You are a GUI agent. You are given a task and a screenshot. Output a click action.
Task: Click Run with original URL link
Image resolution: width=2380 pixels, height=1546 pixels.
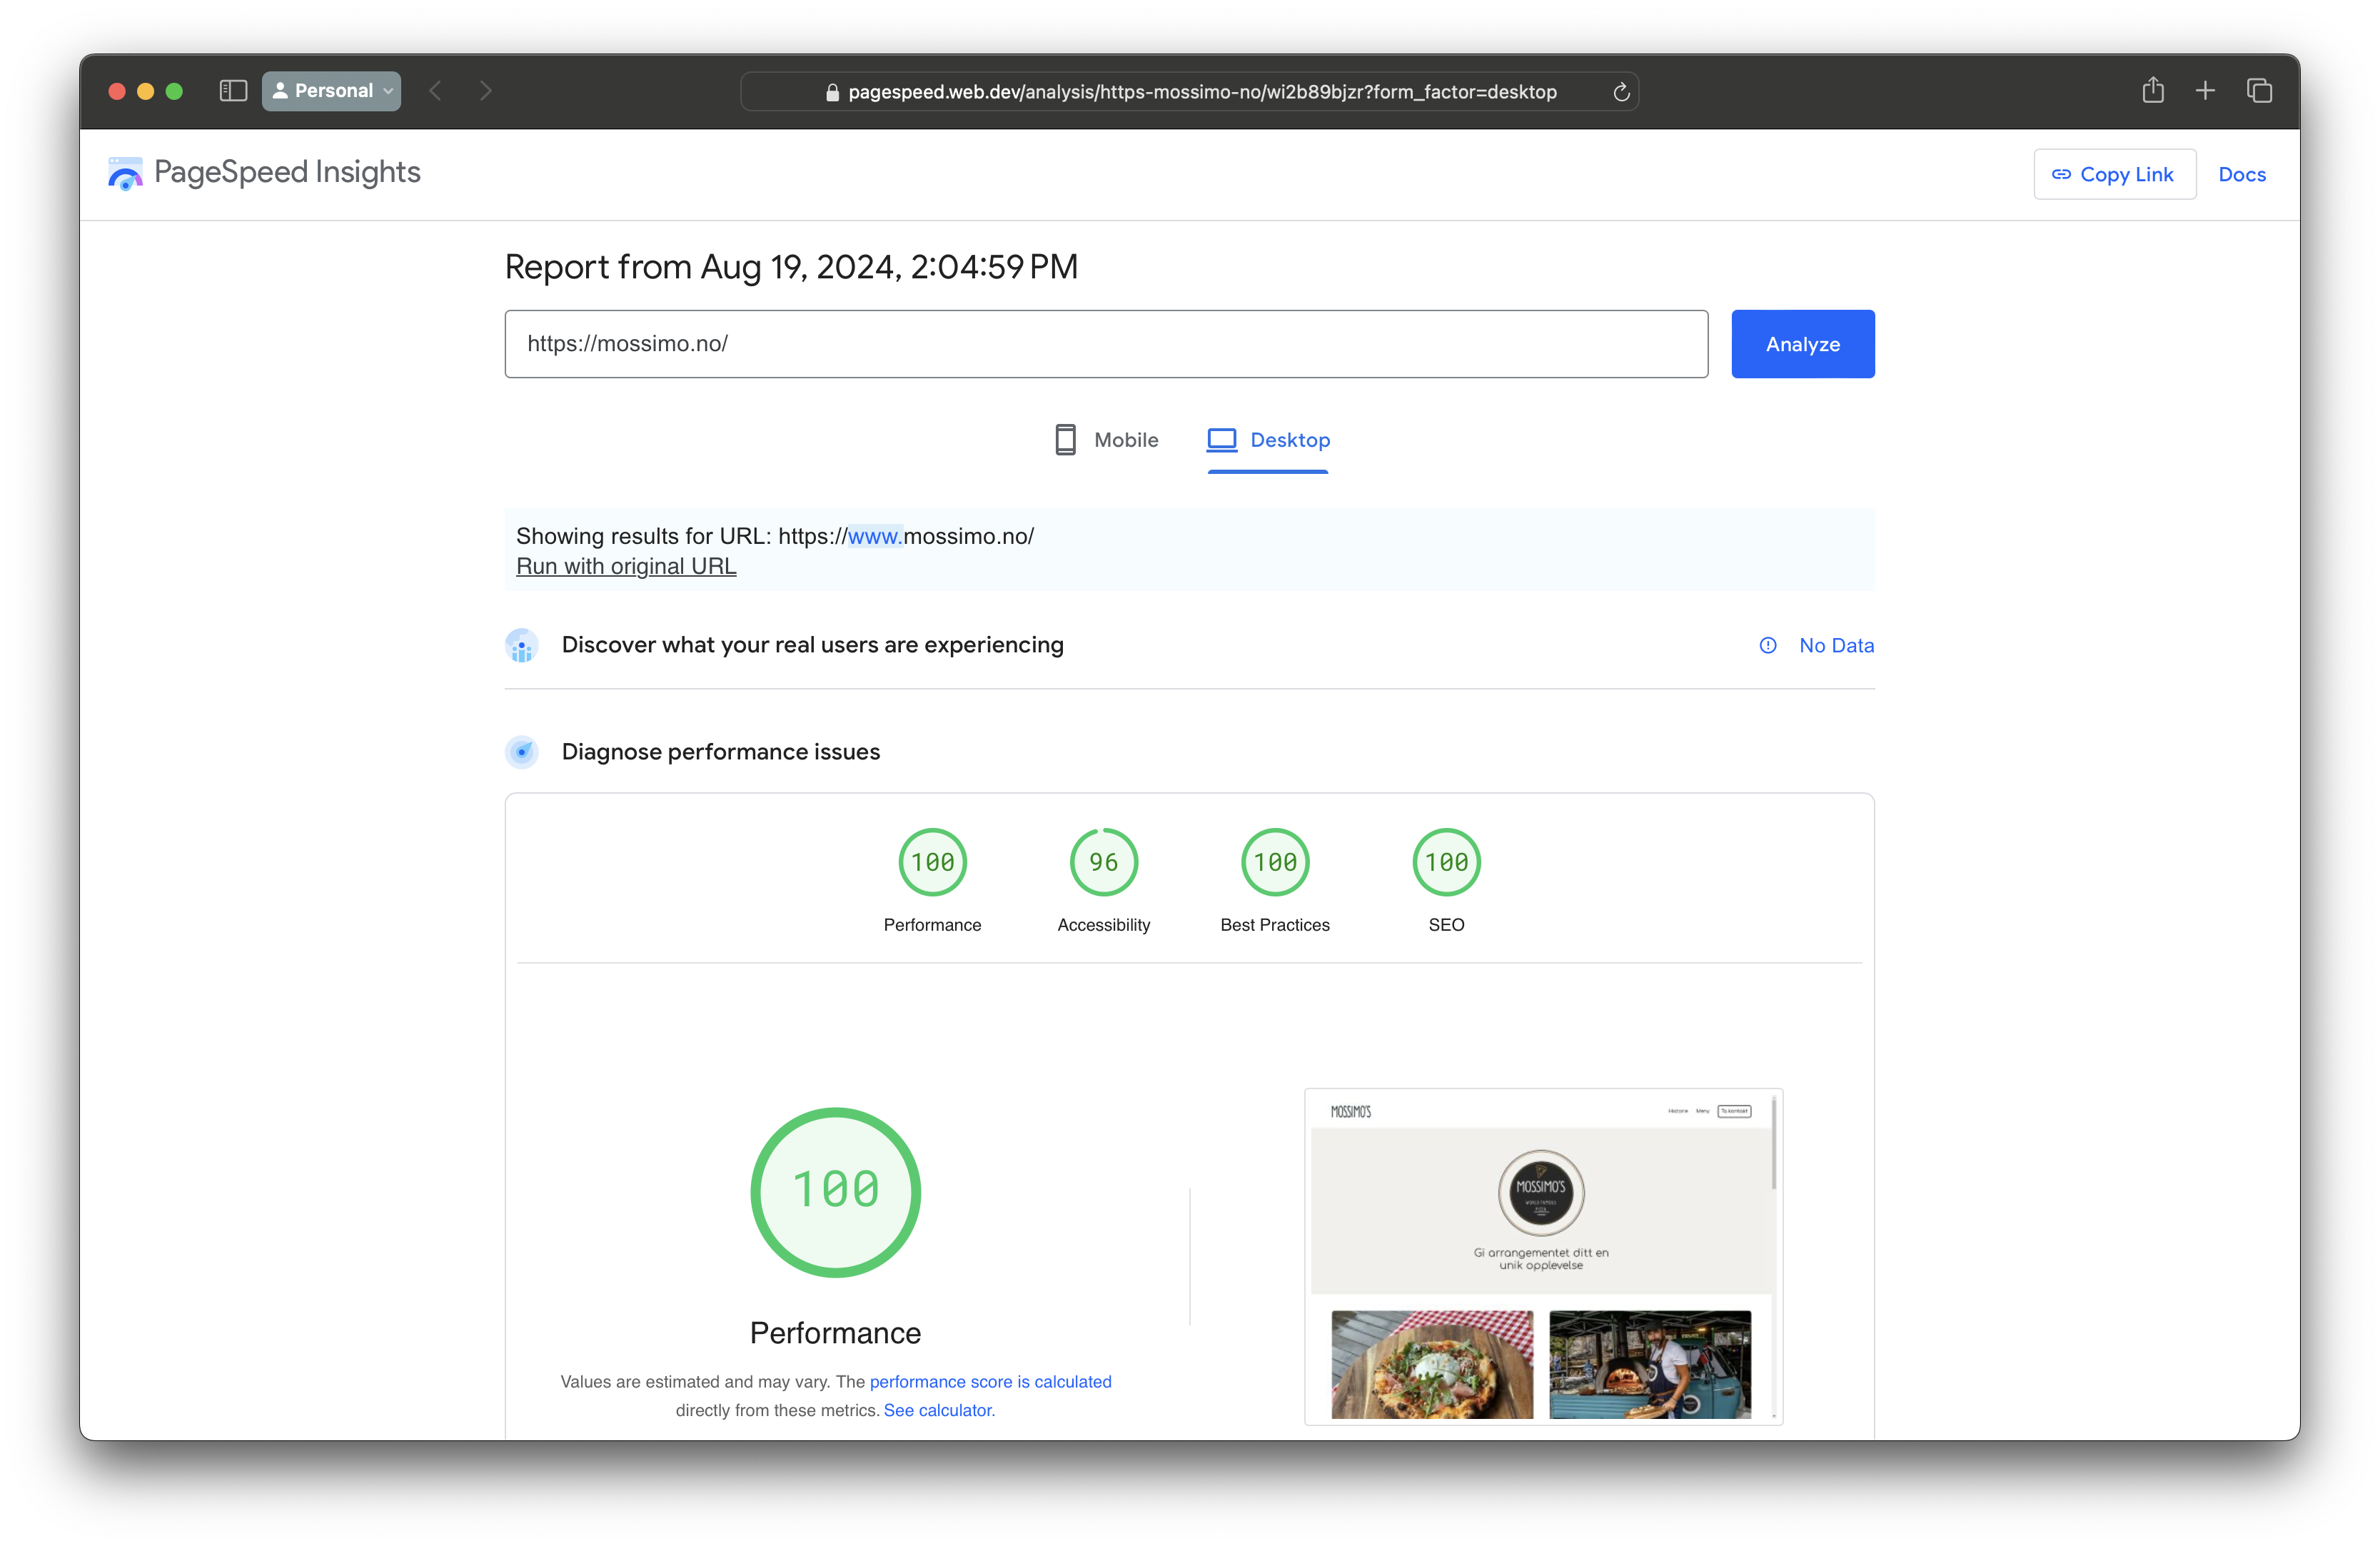click(x=626, y=566)
